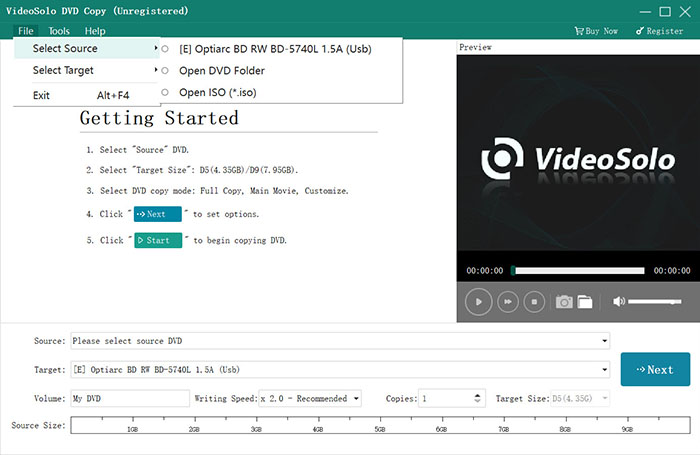Open the window dropdown icon in title bar
The height and width of the screenshot is (455, 700).
click(x=618, y=11)
